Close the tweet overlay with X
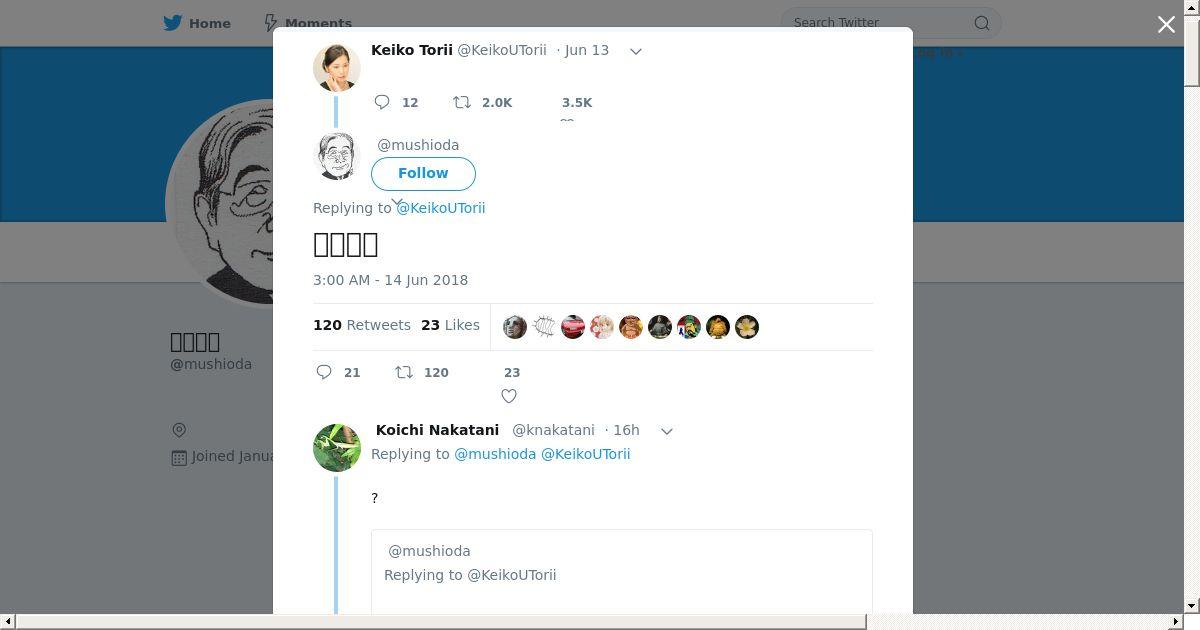This screenshot has height=630, width=1200. pos(1166,24)
